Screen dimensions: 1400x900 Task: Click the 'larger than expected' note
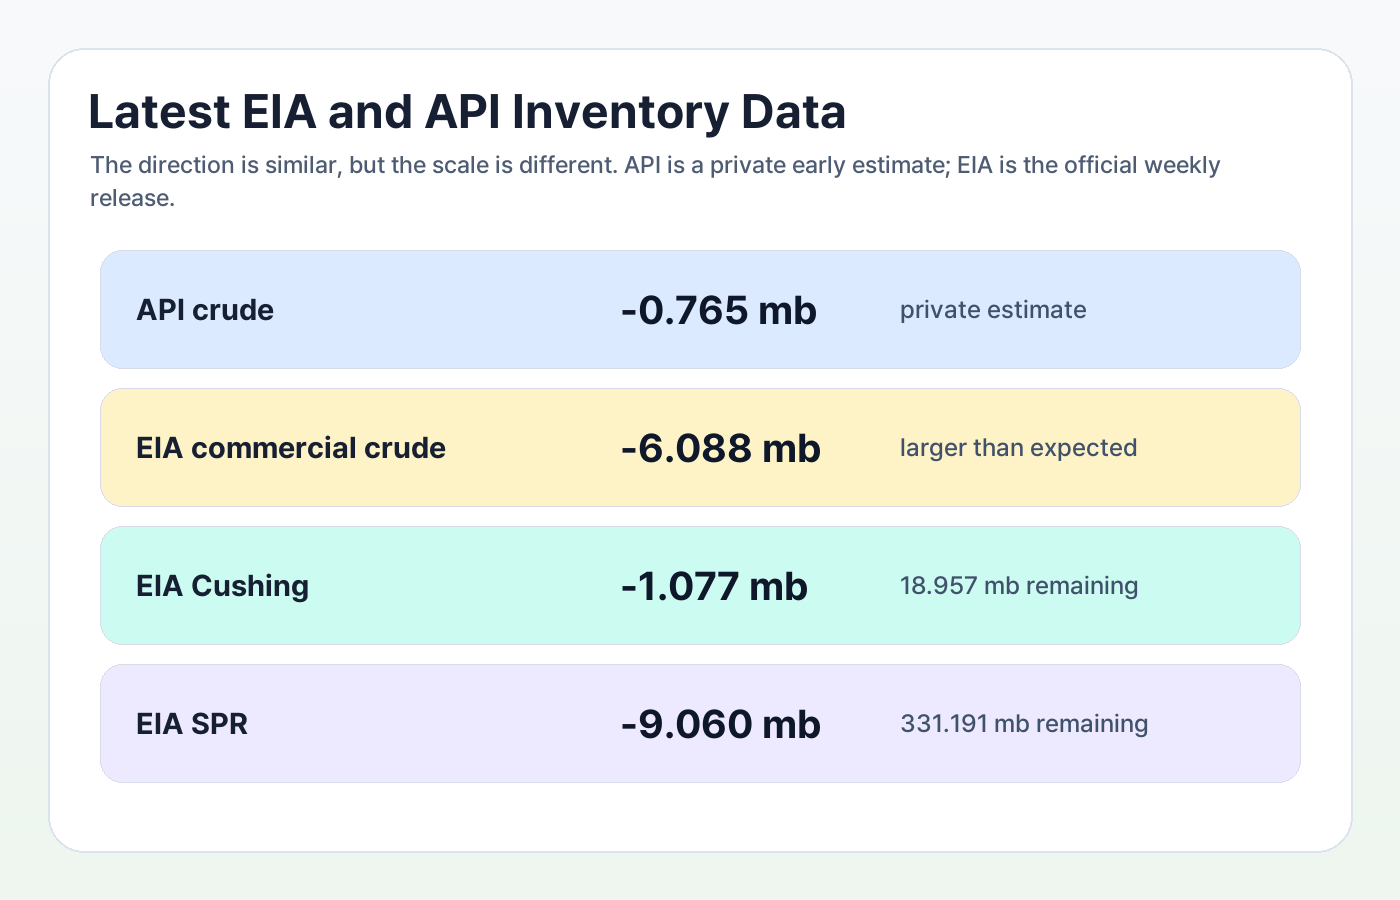pyautogui.click(x=1018, y=448)
